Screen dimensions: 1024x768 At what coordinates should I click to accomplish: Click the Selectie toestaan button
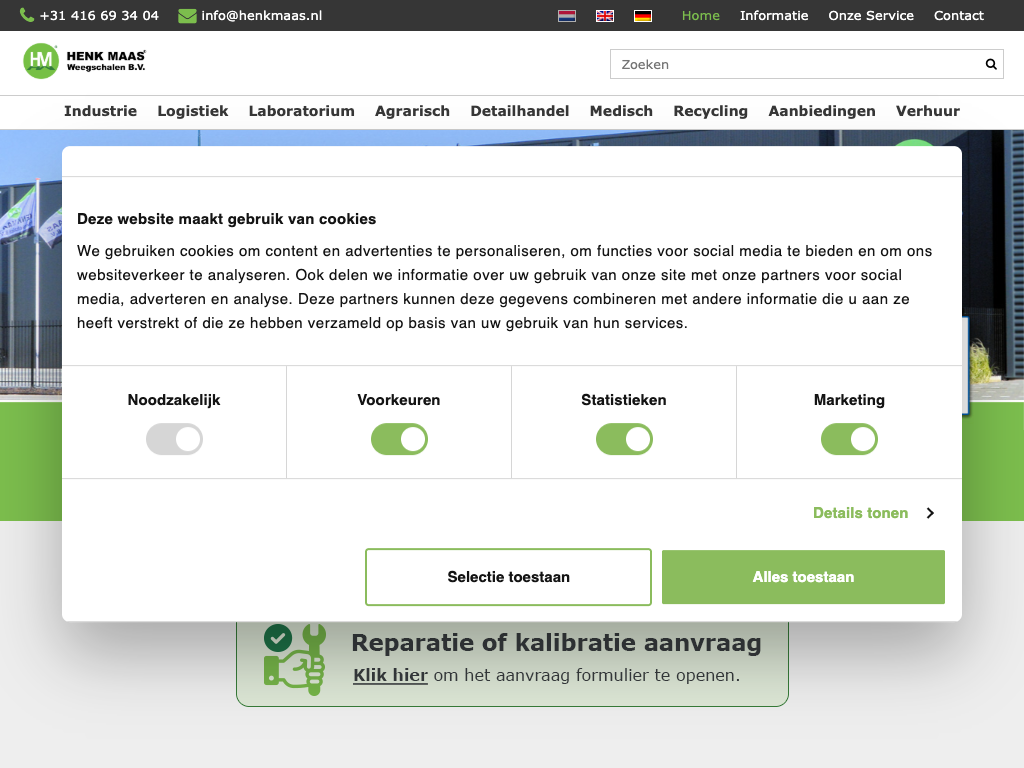tap(508, 577)
